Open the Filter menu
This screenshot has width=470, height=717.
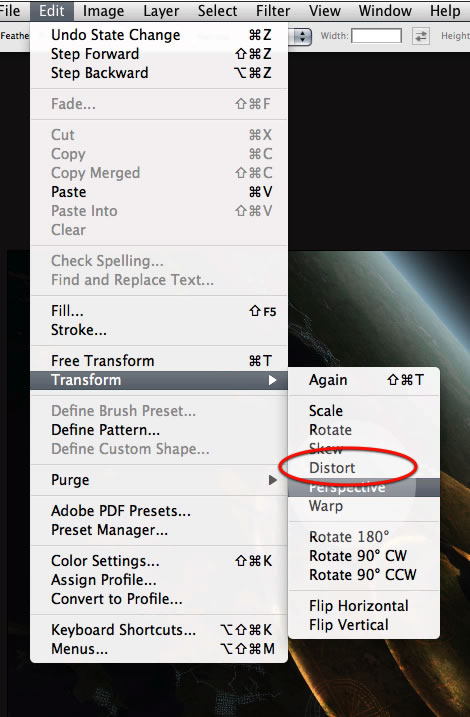273,11
